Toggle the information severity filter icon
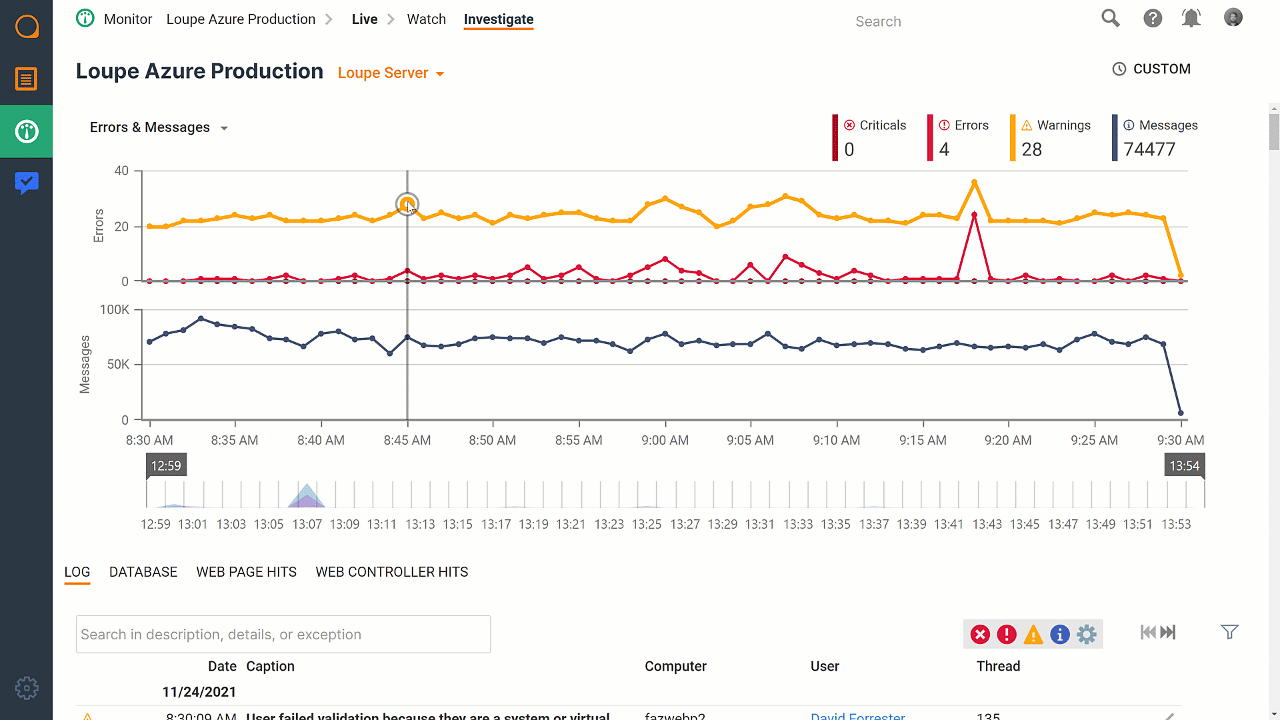This screenshot has width=1280, height=720. 1060,634
